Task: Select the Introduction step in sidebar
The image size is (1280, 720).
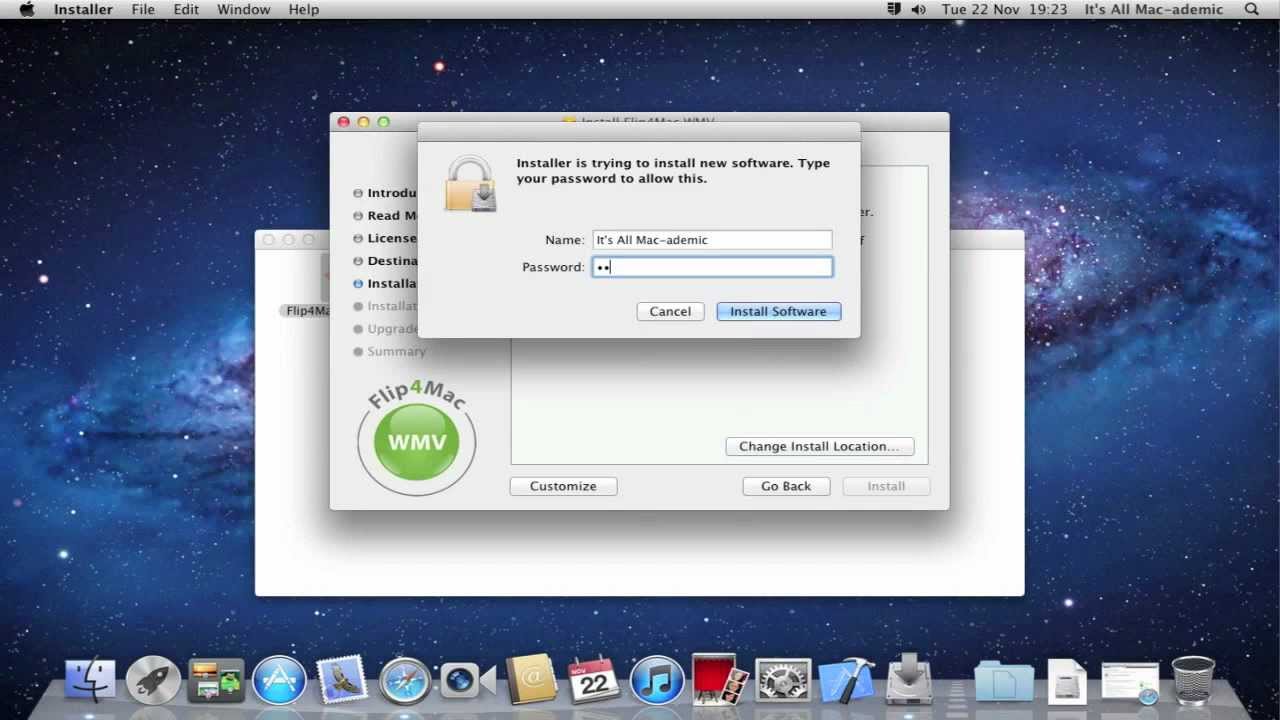Action: (x=386, y=193)
